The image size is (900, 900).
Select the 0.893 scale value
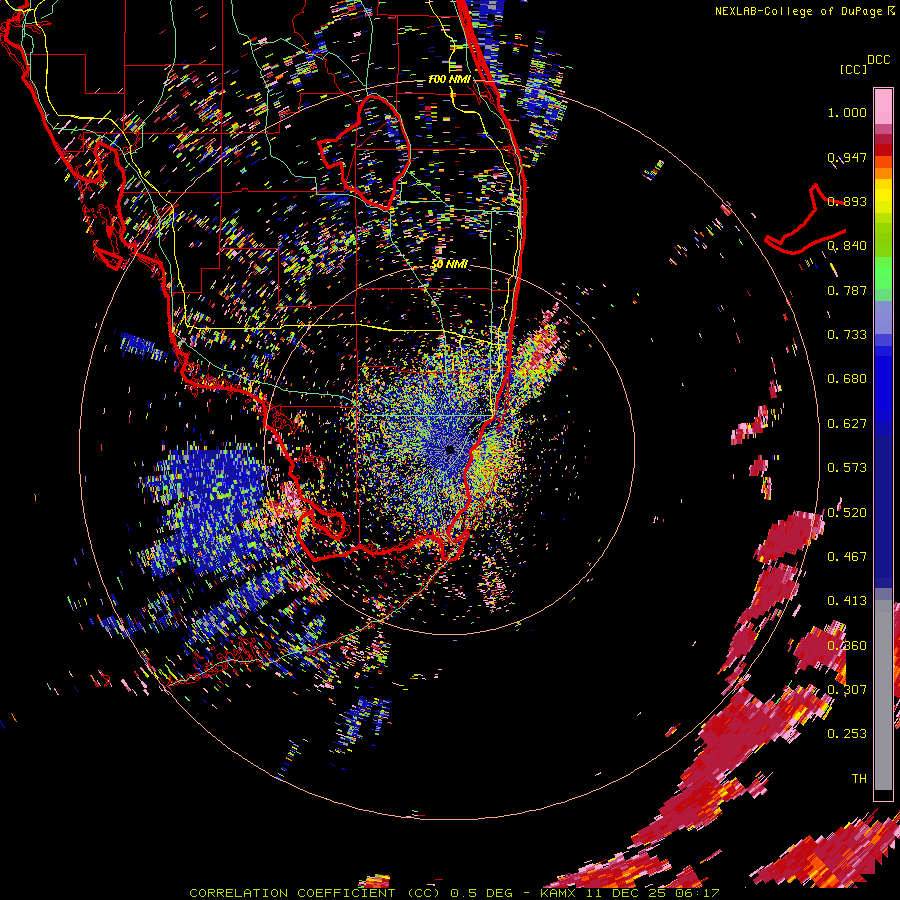coord(847,201)
